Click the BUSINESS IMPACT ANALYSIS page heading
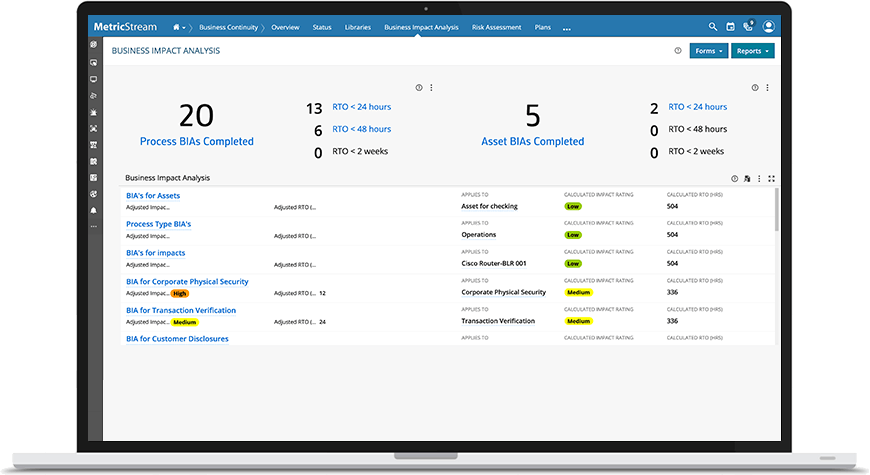Screen dimensions: 870x475 pyautogui.click(x=166, y=50)
